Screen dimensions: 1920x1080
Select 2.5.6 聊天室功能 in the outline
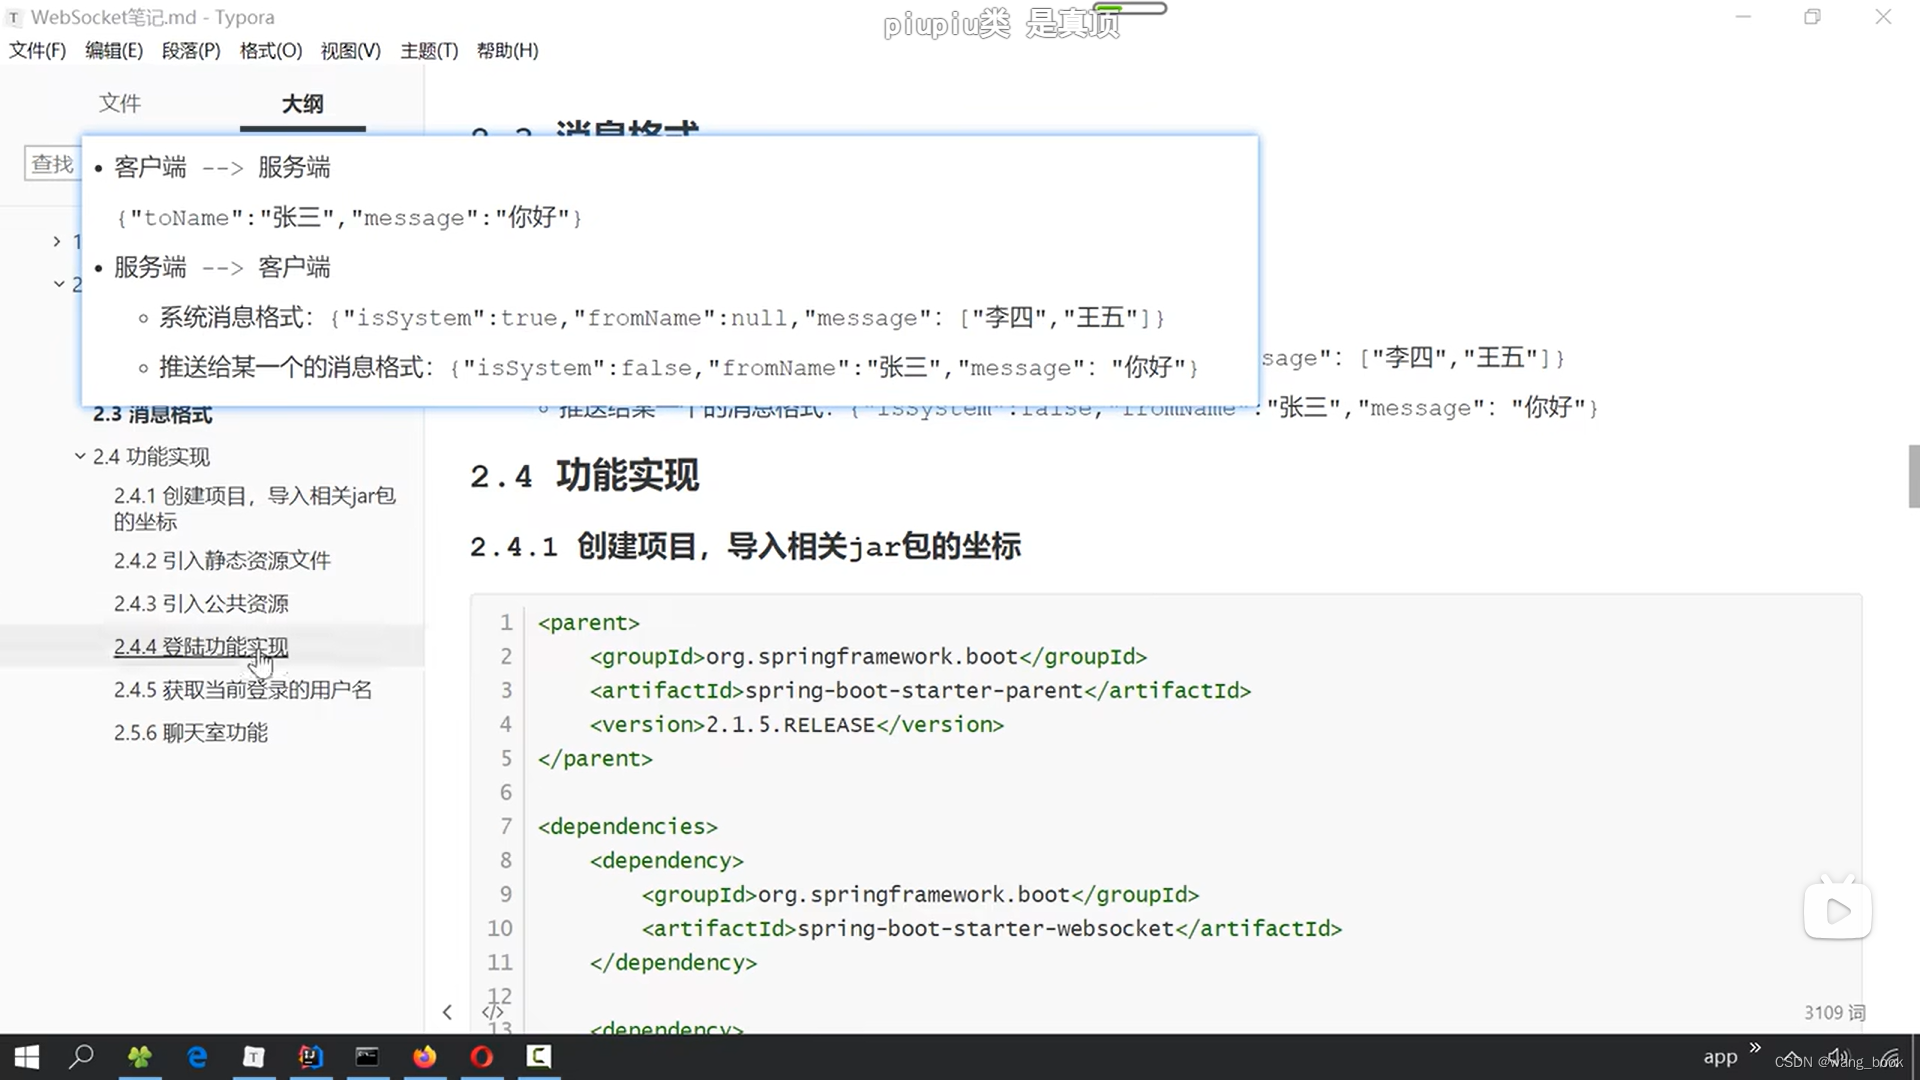pyautogui.click(x=190, y=732)
